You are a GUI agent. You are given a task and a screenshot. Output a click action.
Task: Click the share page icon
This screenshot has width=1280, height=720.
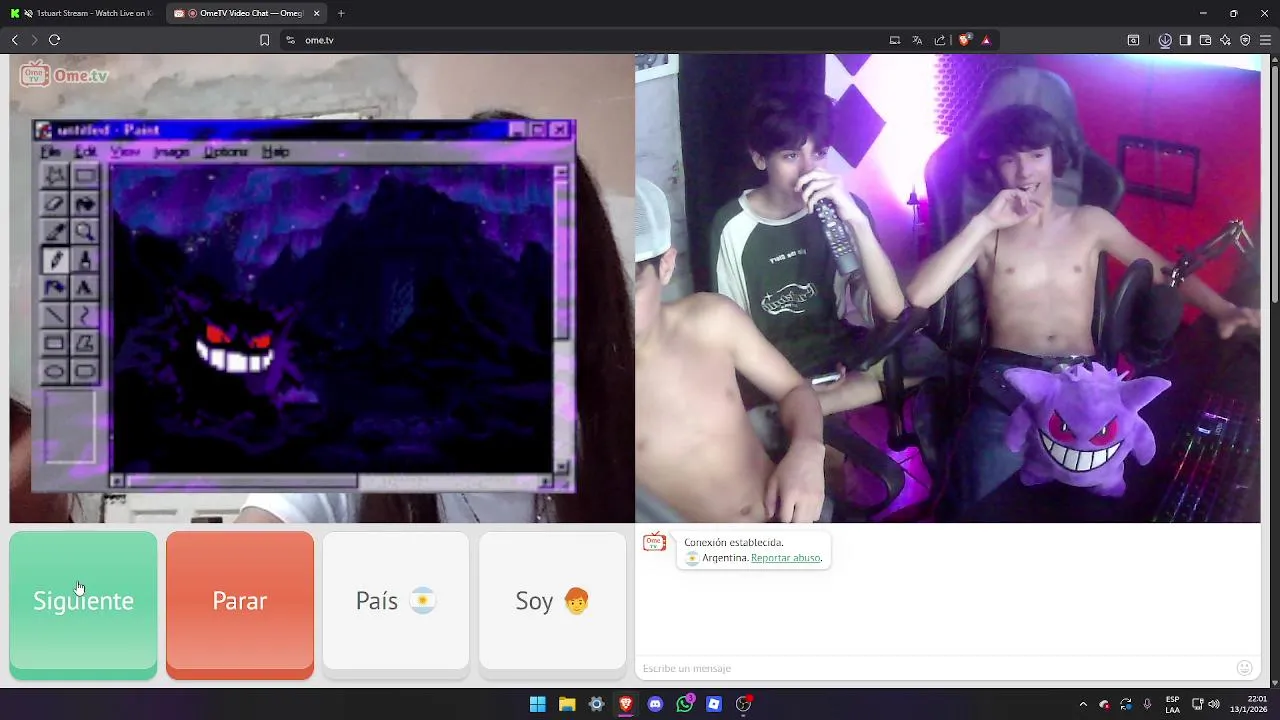[940, 40]
